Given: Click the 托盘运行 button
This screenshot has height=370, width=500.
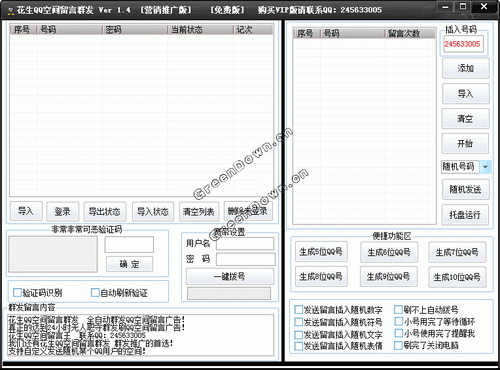Looking at the screenshot, I should tap(466, 215).
